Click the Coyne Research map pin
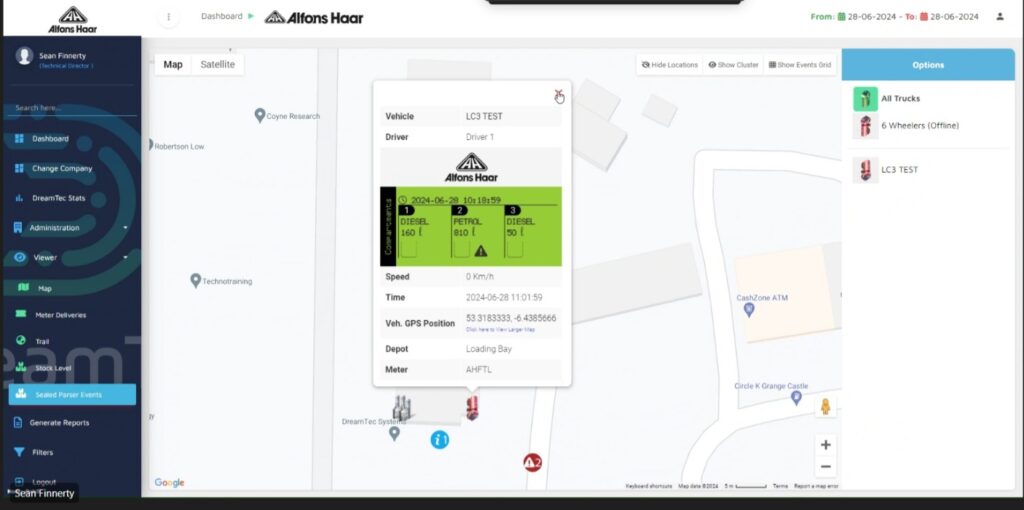The width and height of the screenshot is (1024, 510). 260,115
